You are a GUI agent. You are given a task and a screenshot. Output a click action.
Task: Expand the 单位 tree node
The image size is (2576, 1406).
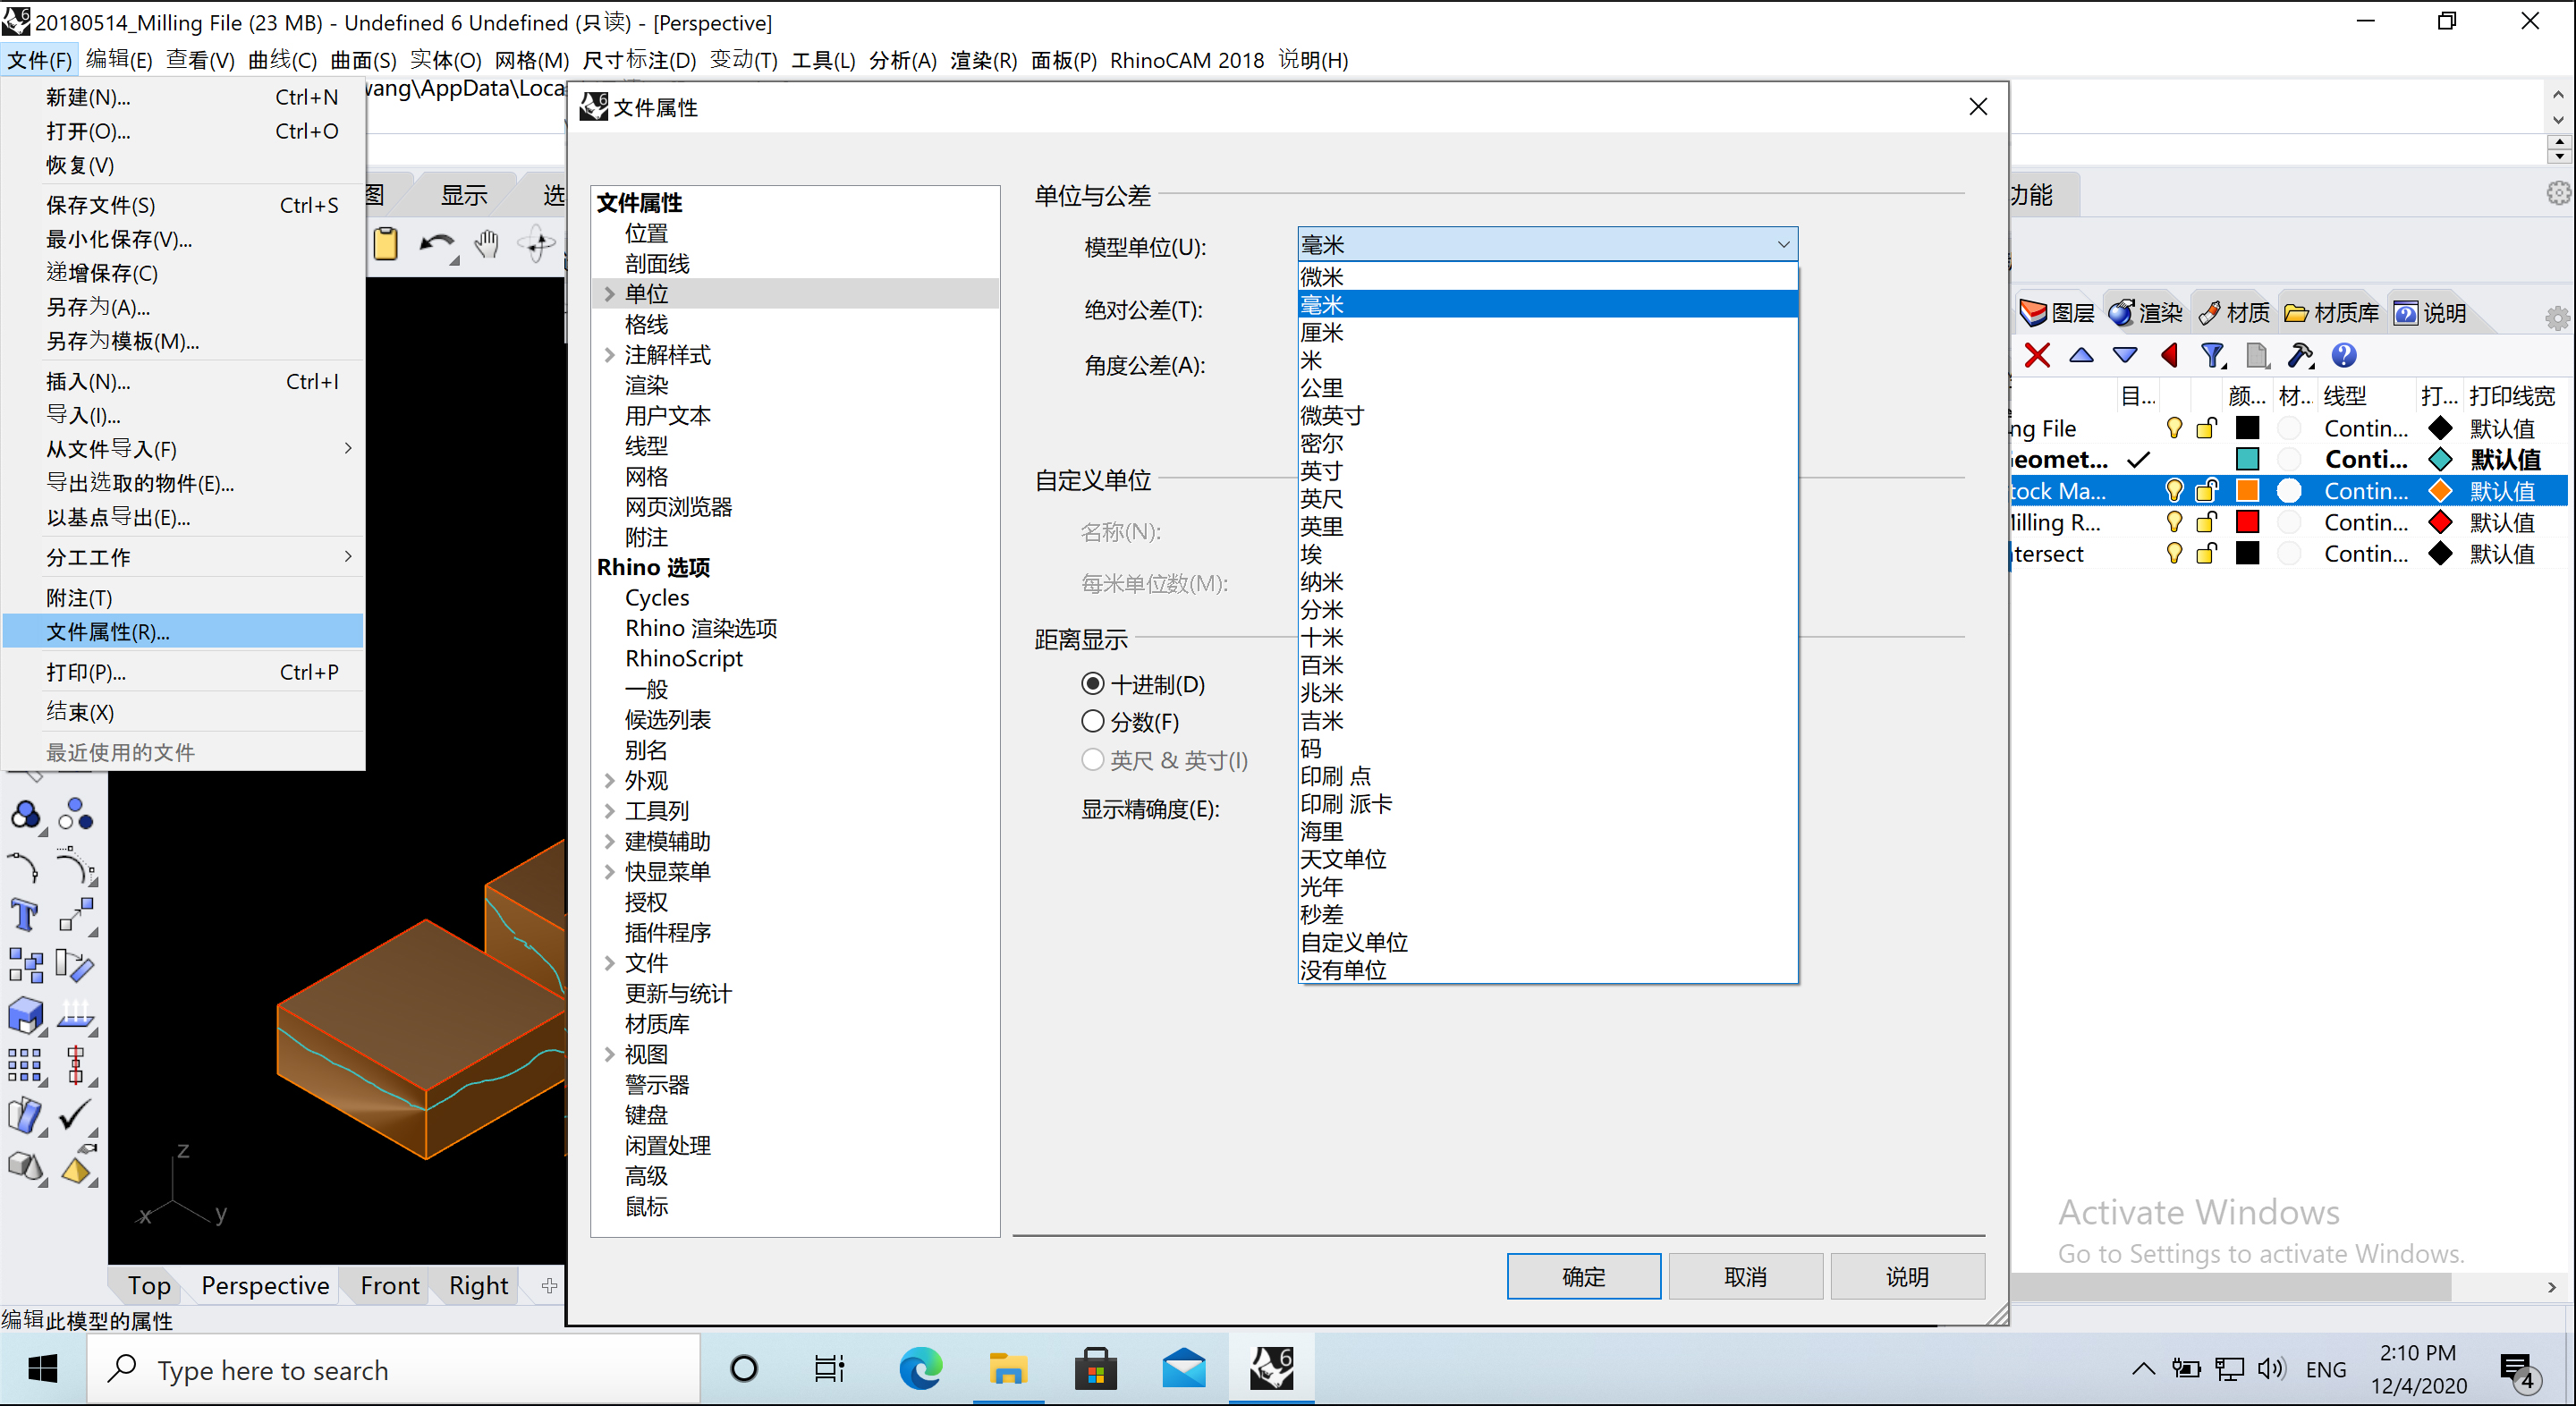[609, 294]
